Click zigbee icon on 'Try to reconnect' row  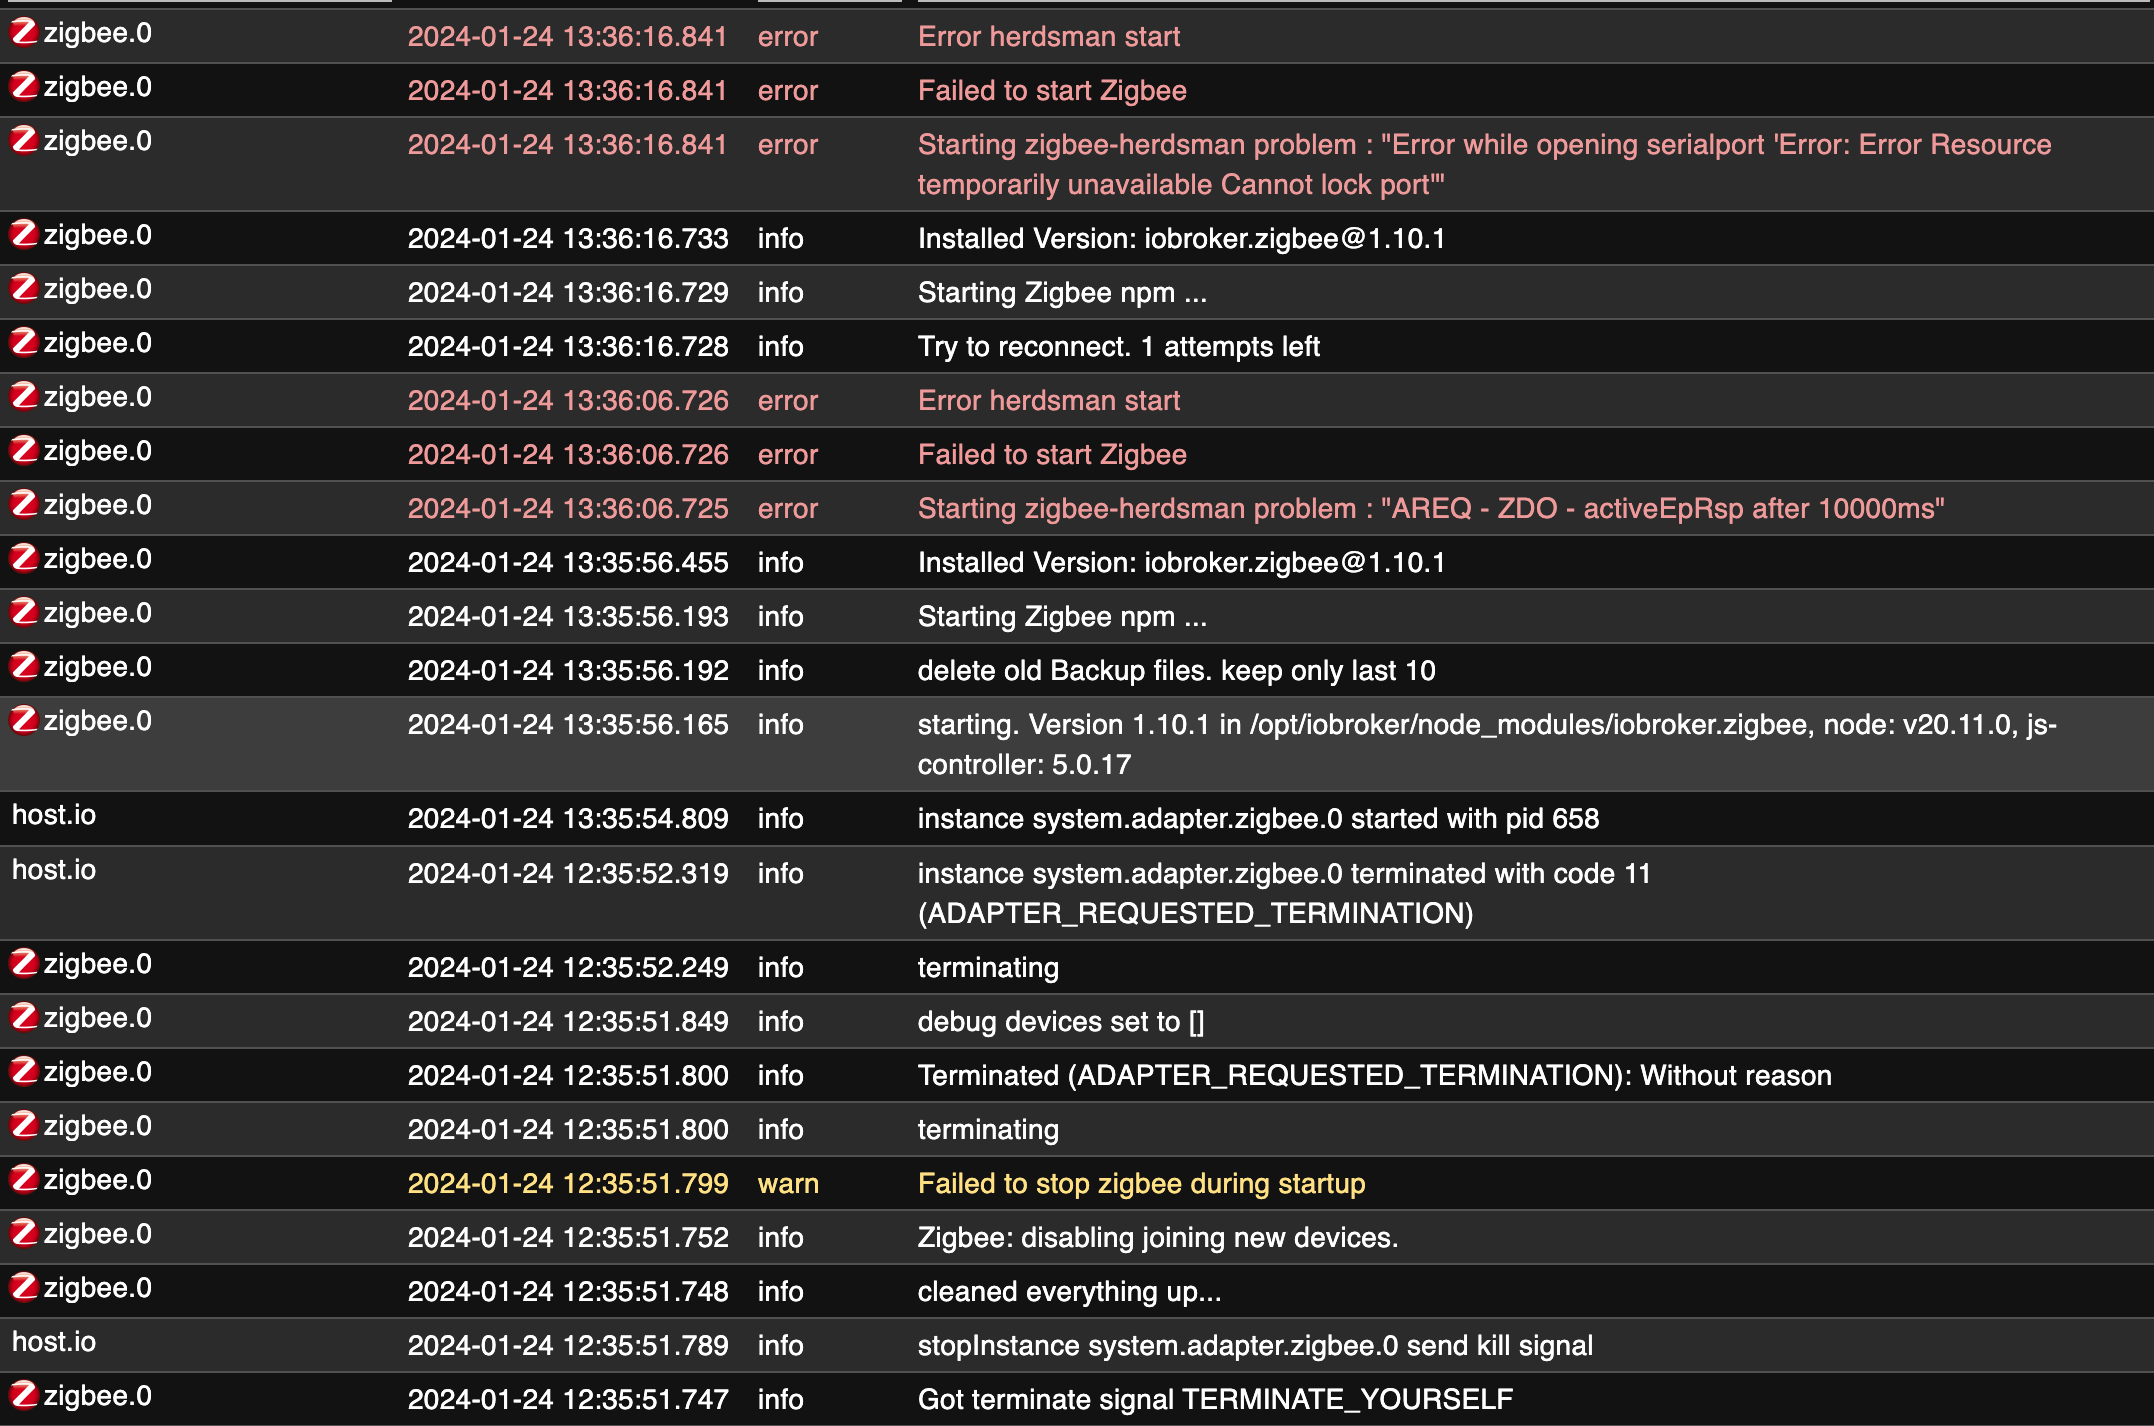24,342
